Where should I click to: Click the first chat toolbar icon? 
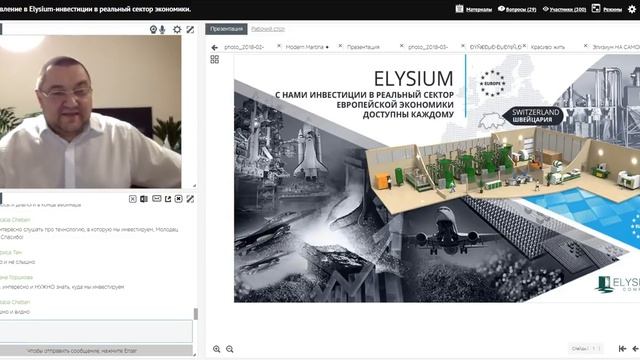tap(133, 199)
